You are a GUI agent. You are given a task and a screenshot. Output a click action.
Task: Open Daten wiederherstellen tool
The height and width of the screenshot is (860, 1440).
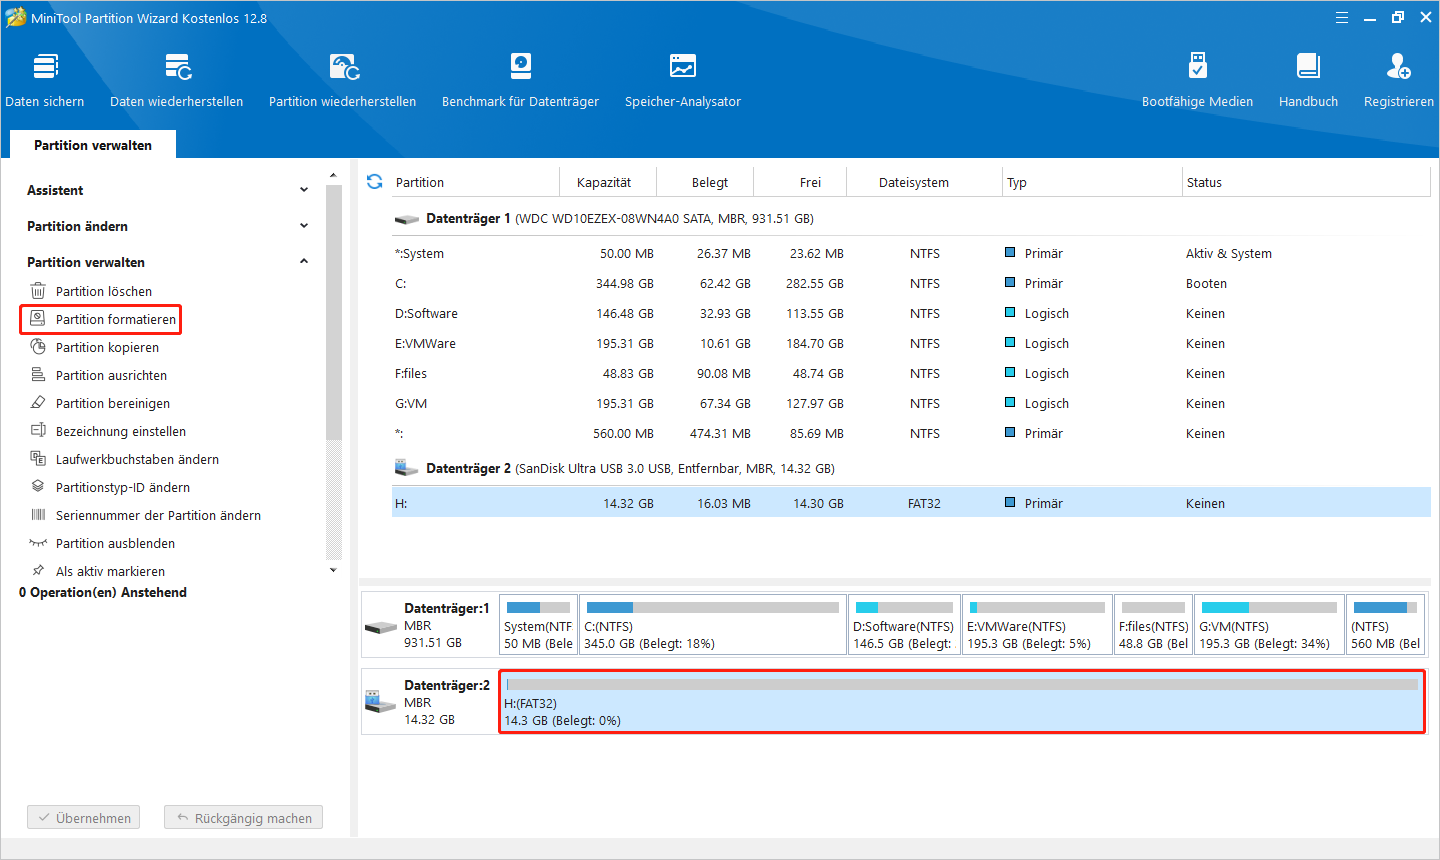(177, 80)
